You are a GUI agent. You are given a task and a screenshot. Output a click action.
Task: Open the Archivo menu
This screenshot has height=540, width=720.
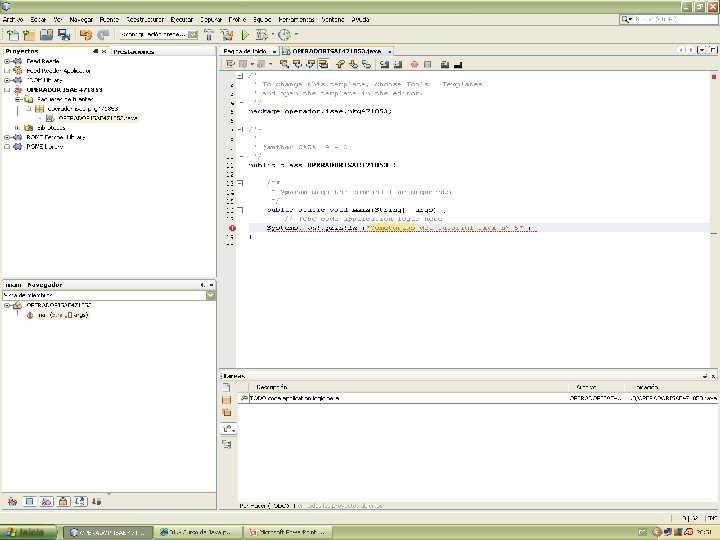point(12,19)
